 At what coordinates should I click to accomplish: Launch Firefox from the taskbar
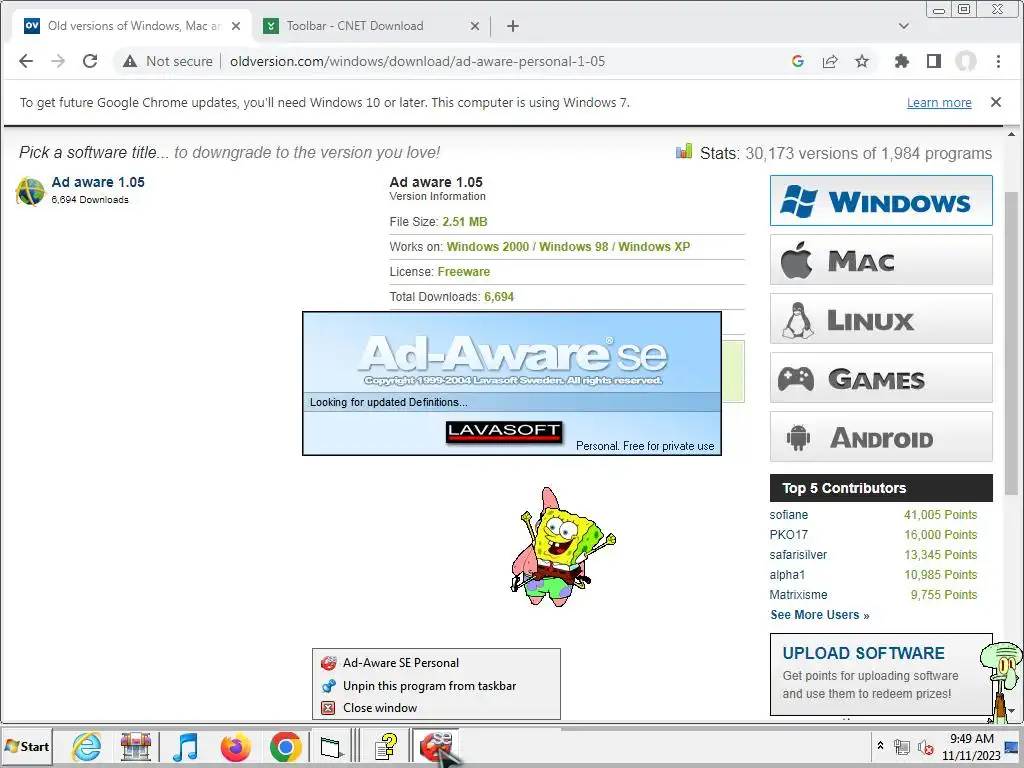[235, 746]
